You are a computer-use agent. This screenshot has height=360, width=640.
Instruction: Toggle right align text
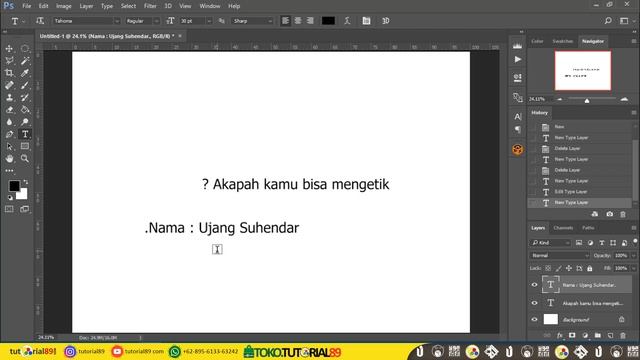310,21
